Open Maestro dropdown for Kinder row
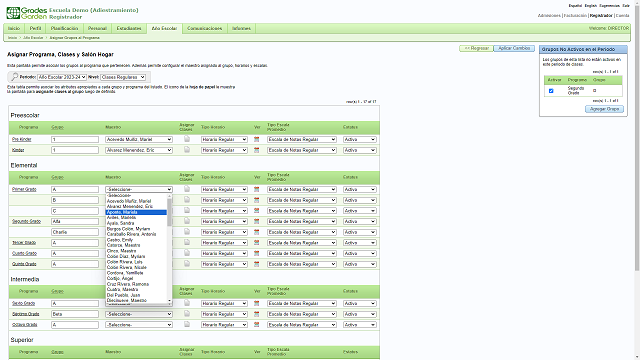Screen dimensions: 640x360 (x=139, y=150)
